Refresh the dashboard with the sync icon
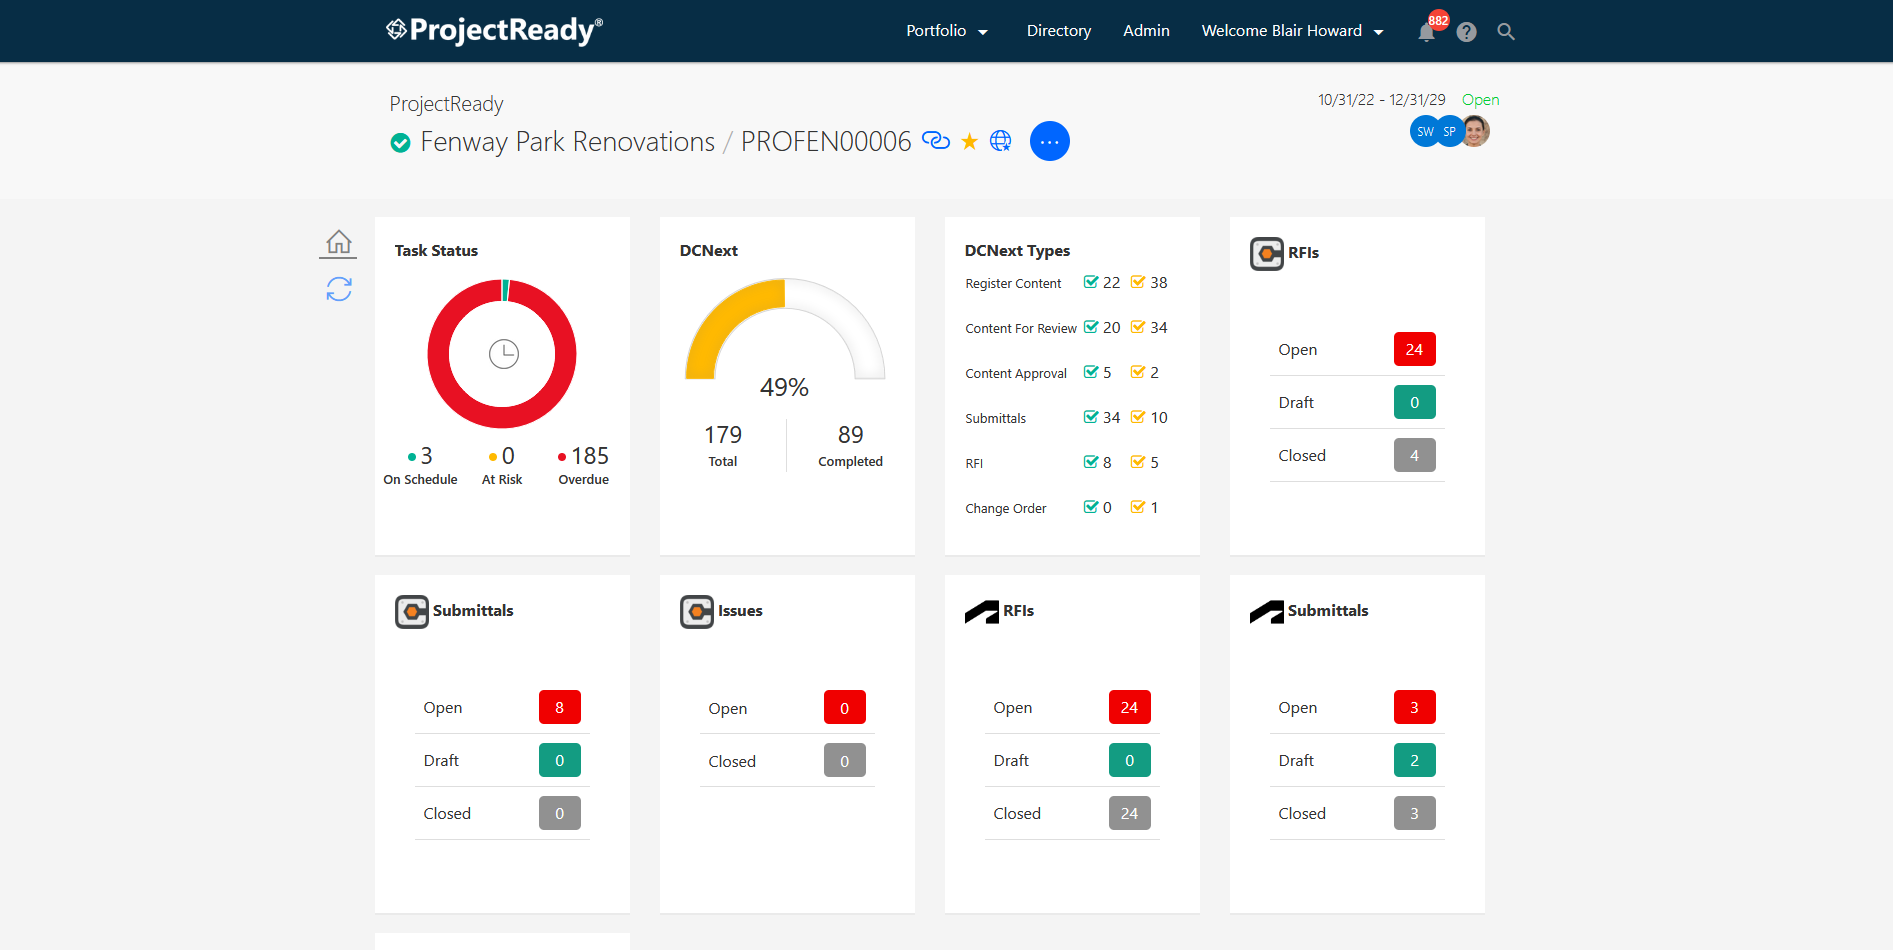The image size is (1893, 950). (339, 289)
